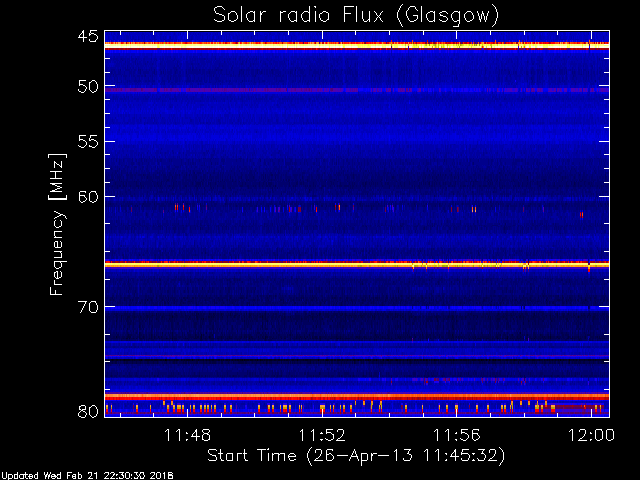Click the 'Start Time (26-Apr-13 11:45:32)' label
This screenshot has width=640, height=480.
(x=356, y=455)
